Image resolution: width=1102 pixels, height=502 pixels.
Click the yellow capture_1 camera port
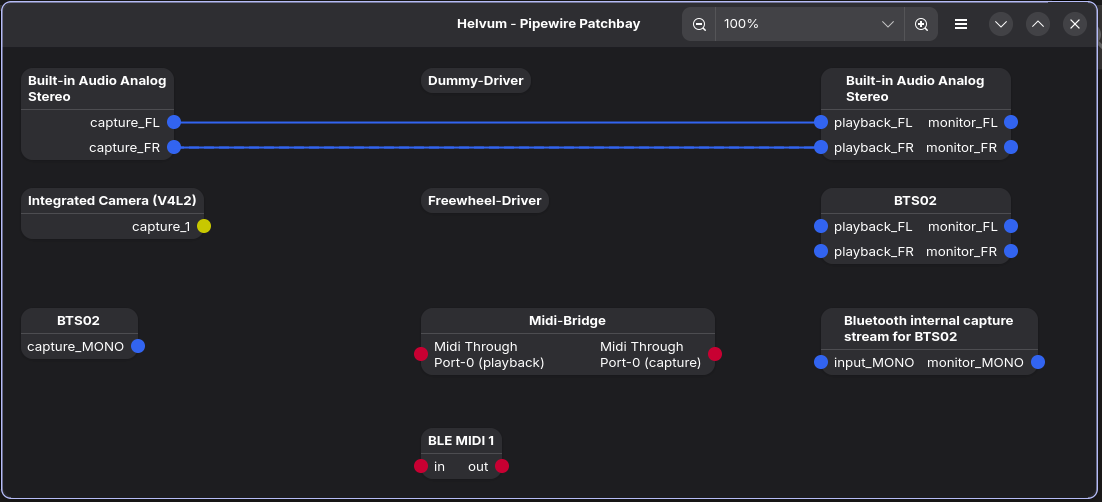tap(204, 226)
